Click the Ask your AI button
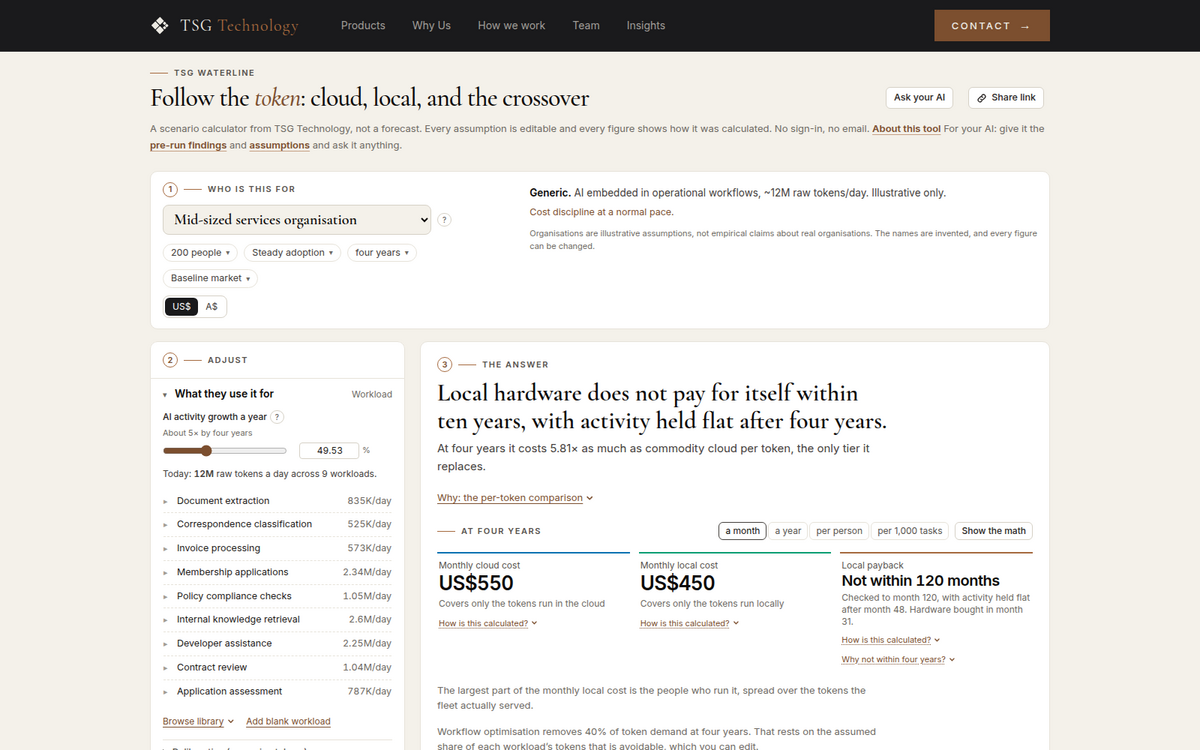1200x750 pixels. [x=919, y=98]
